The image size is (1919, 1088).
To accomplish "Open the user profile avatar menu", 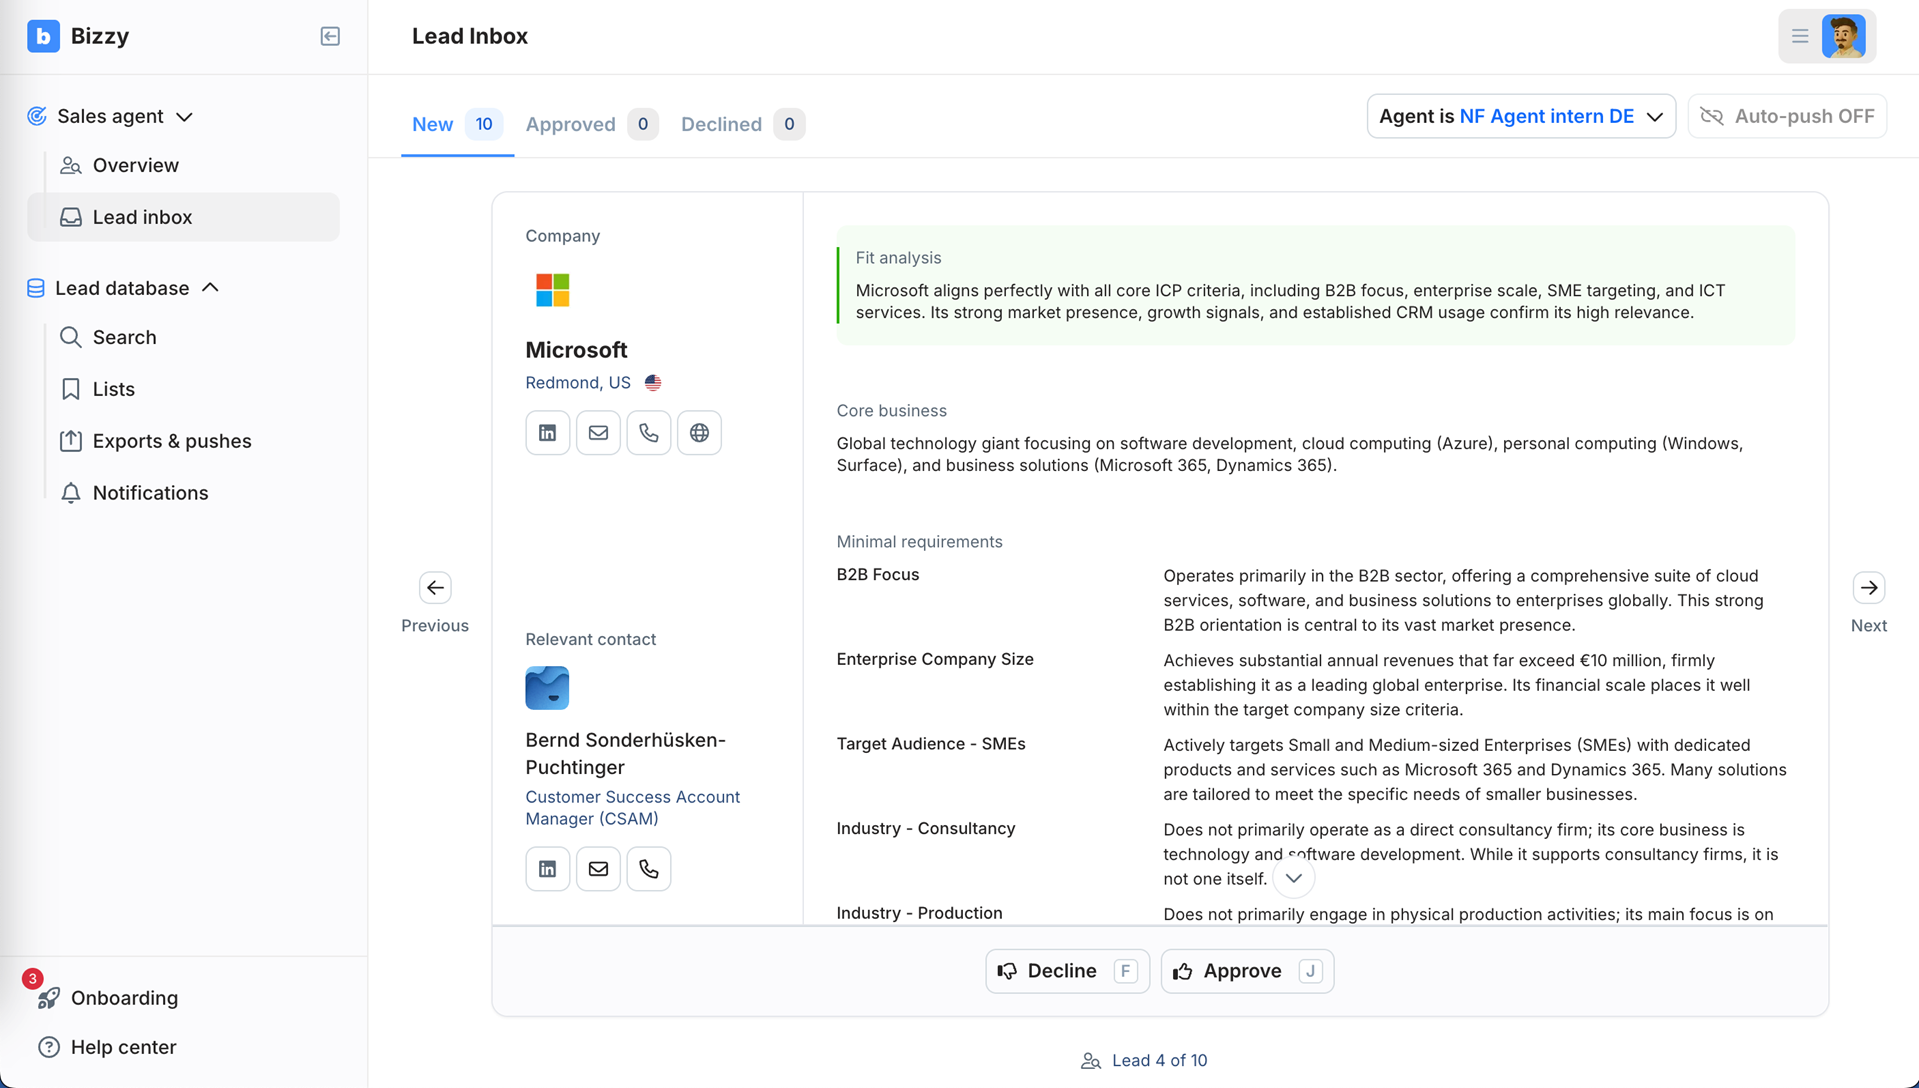I will tap(1843, 36).
